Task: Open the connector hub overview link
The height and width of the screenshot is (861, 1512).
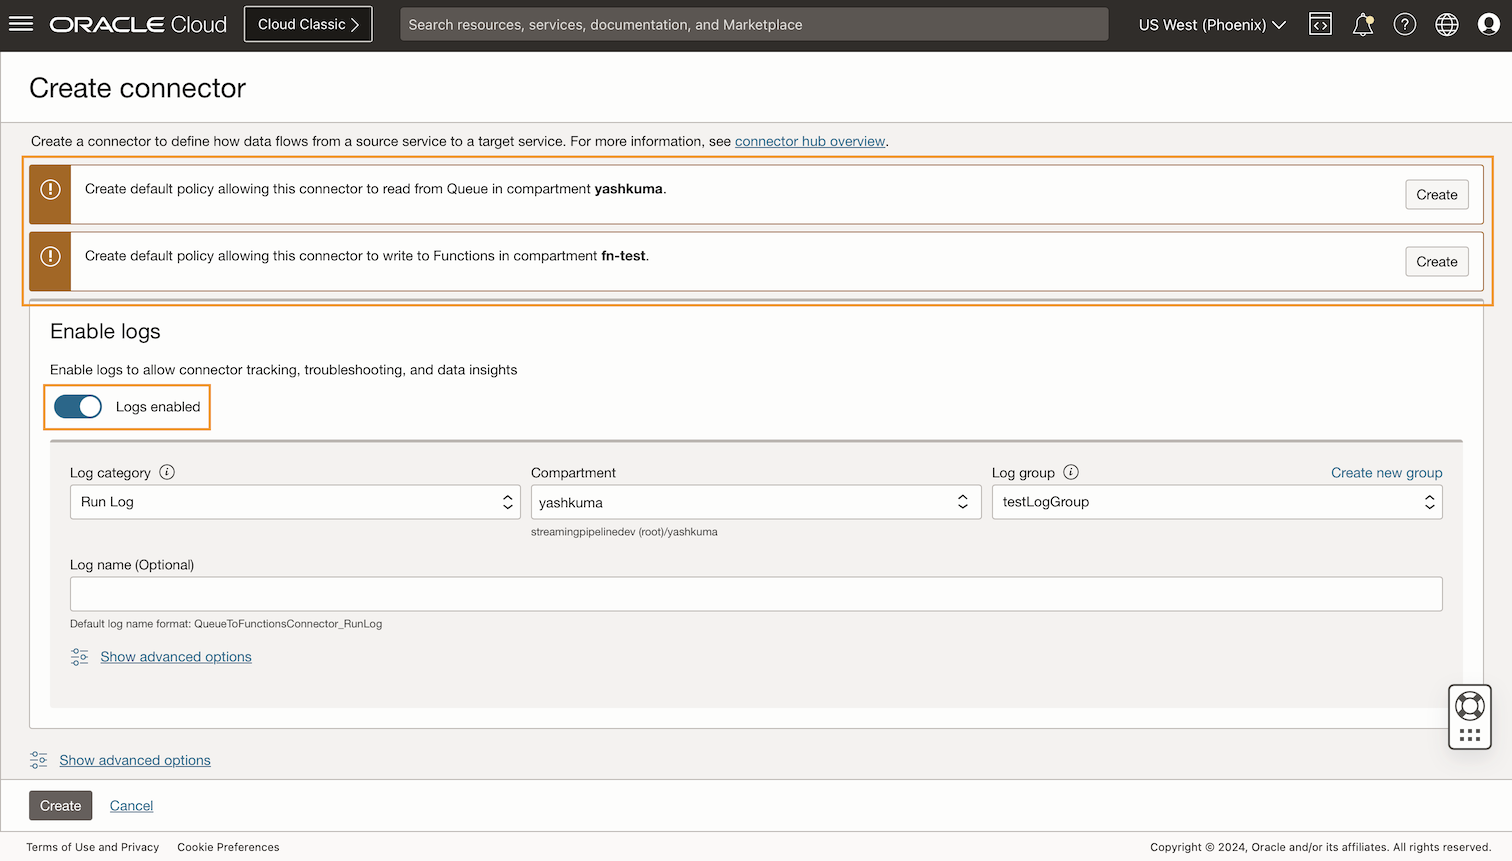Action: tap(810, 141)
